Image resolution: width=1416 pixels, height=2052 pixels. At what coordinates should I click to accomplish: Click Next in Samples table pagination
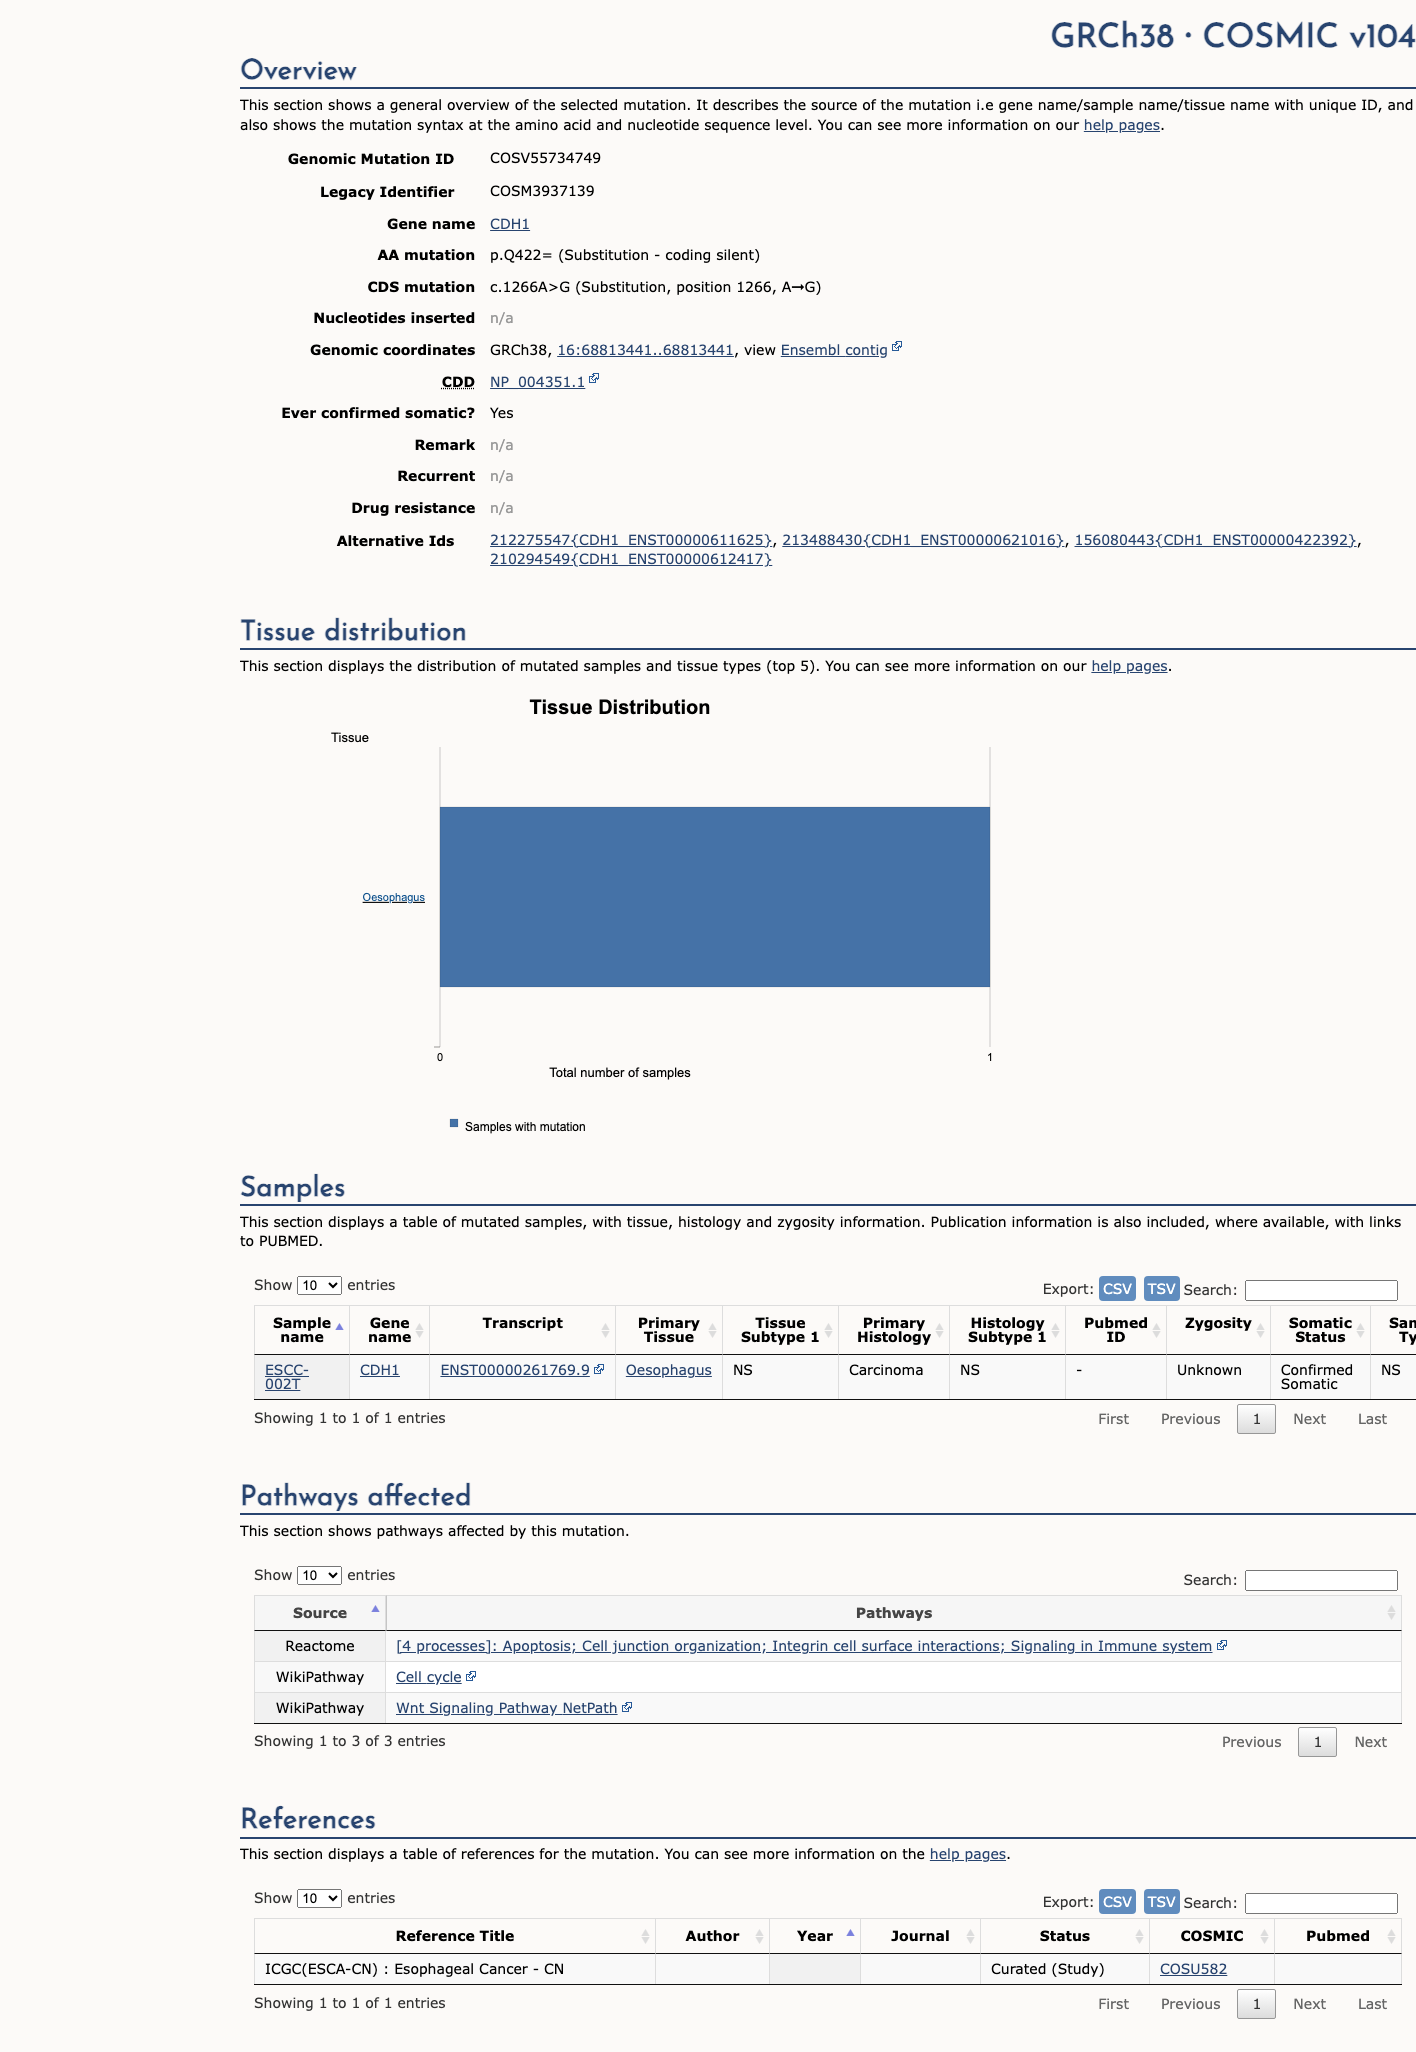pos(1309,1419)
